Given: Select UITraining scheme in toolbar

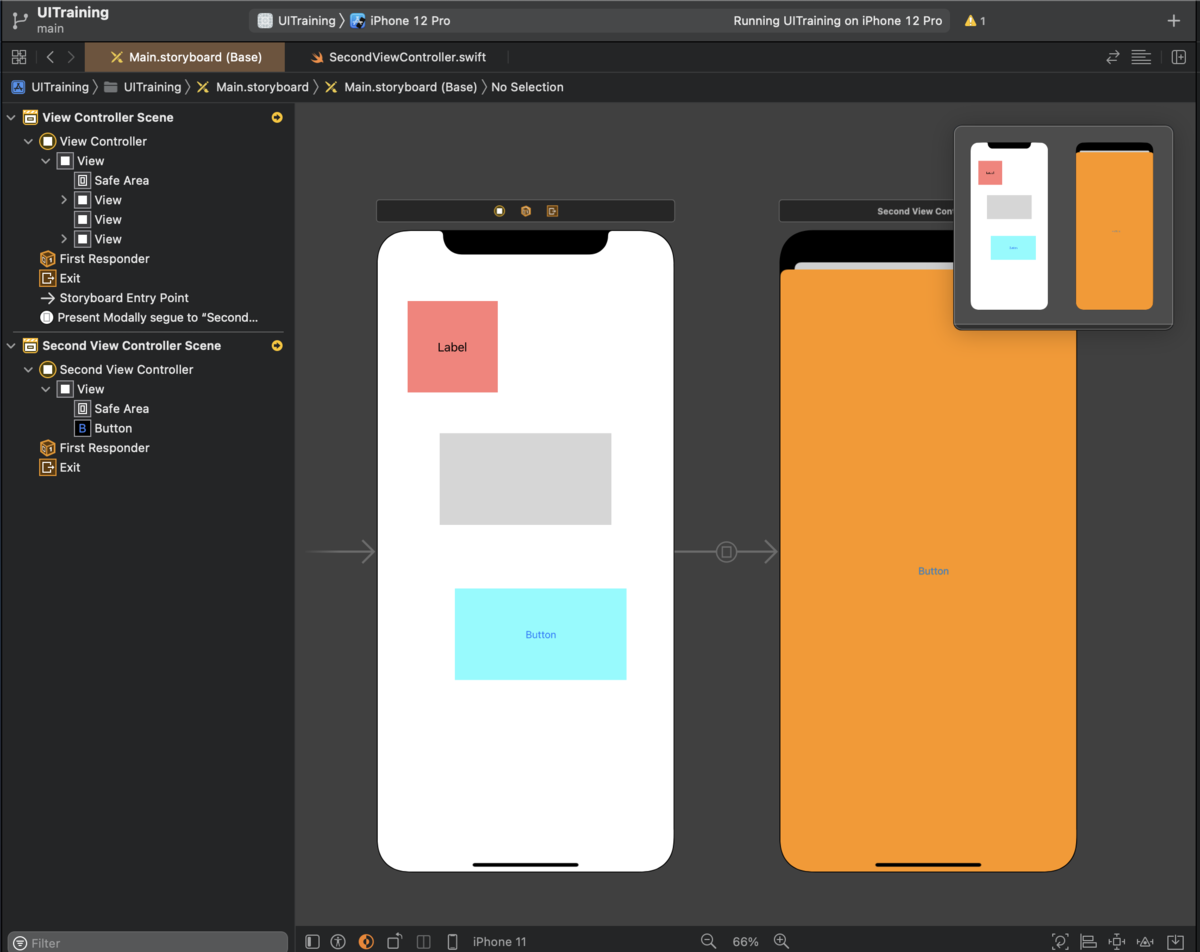Looking at the screenshot, I should coord(296,21).
